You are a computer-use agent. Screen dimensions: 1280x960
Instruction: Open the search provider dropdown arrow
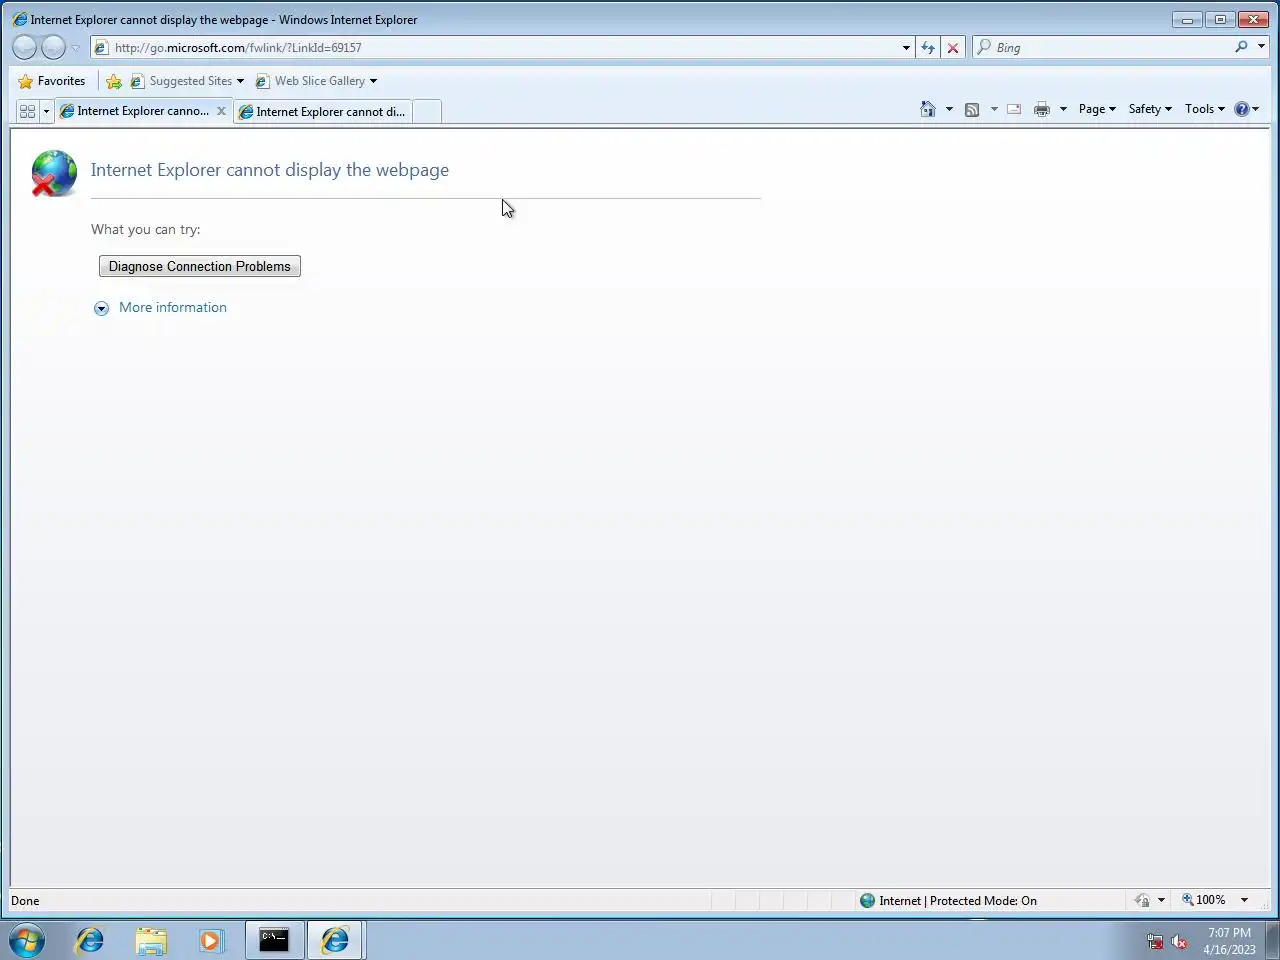[x=1261, y=47]
